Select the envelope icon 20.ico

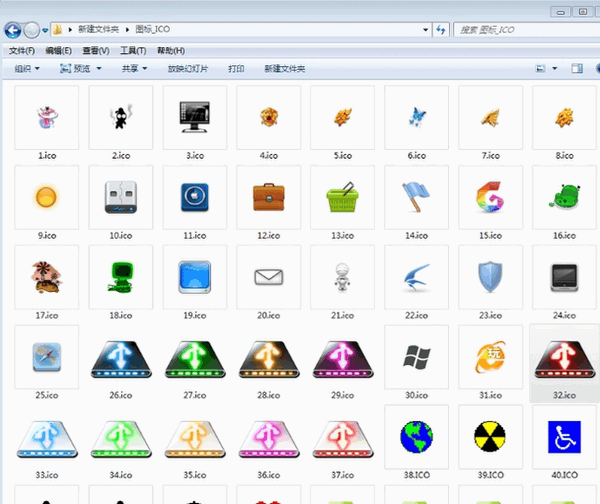pos(268,276)
